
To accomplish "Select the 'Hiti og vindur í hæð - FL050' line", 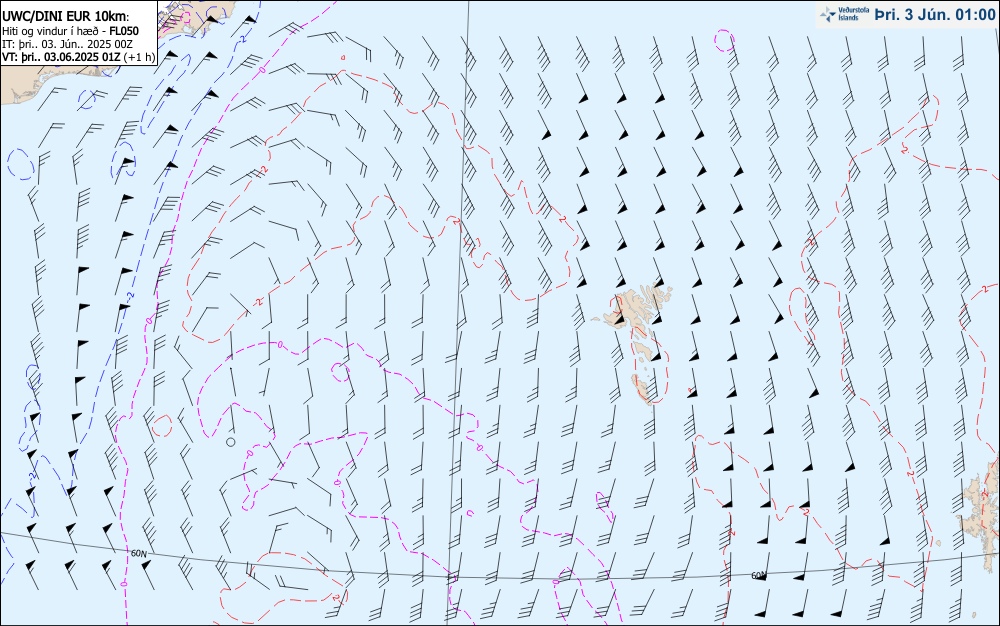I will [70, 31].
